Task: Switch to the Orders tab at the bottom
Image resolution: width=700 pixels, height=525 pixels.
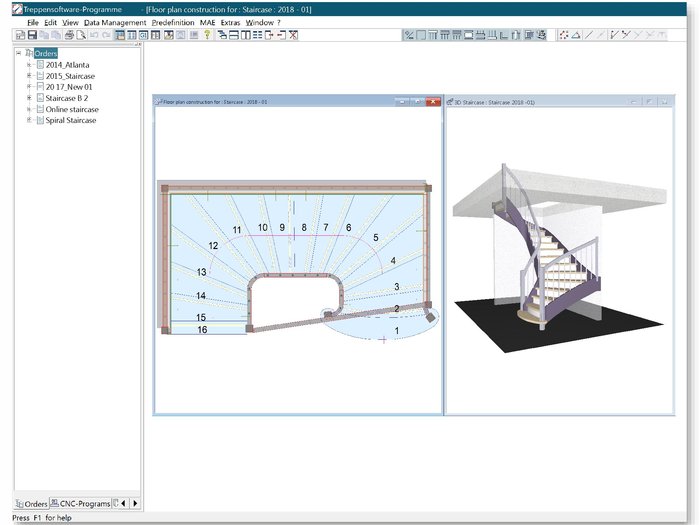Action: click(x=31, y=504)
